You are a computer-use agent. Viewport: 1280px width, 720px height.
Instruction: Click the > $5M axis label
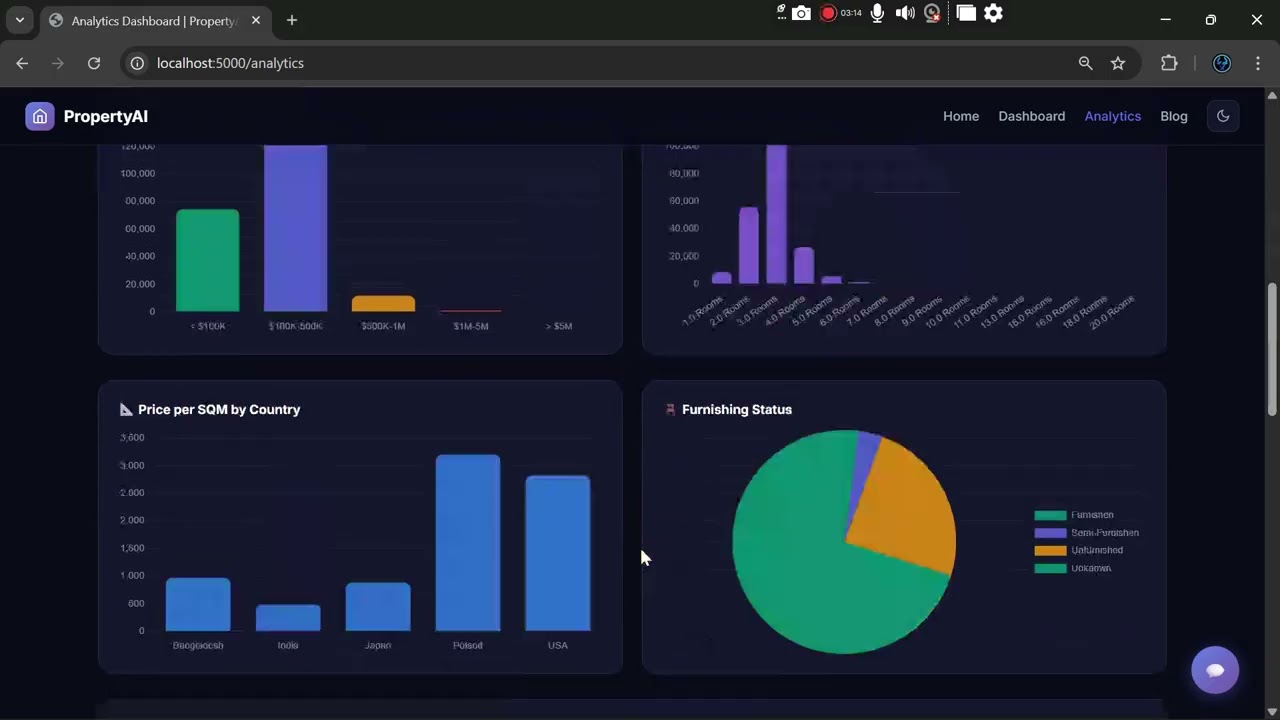[x=559, y=326]
